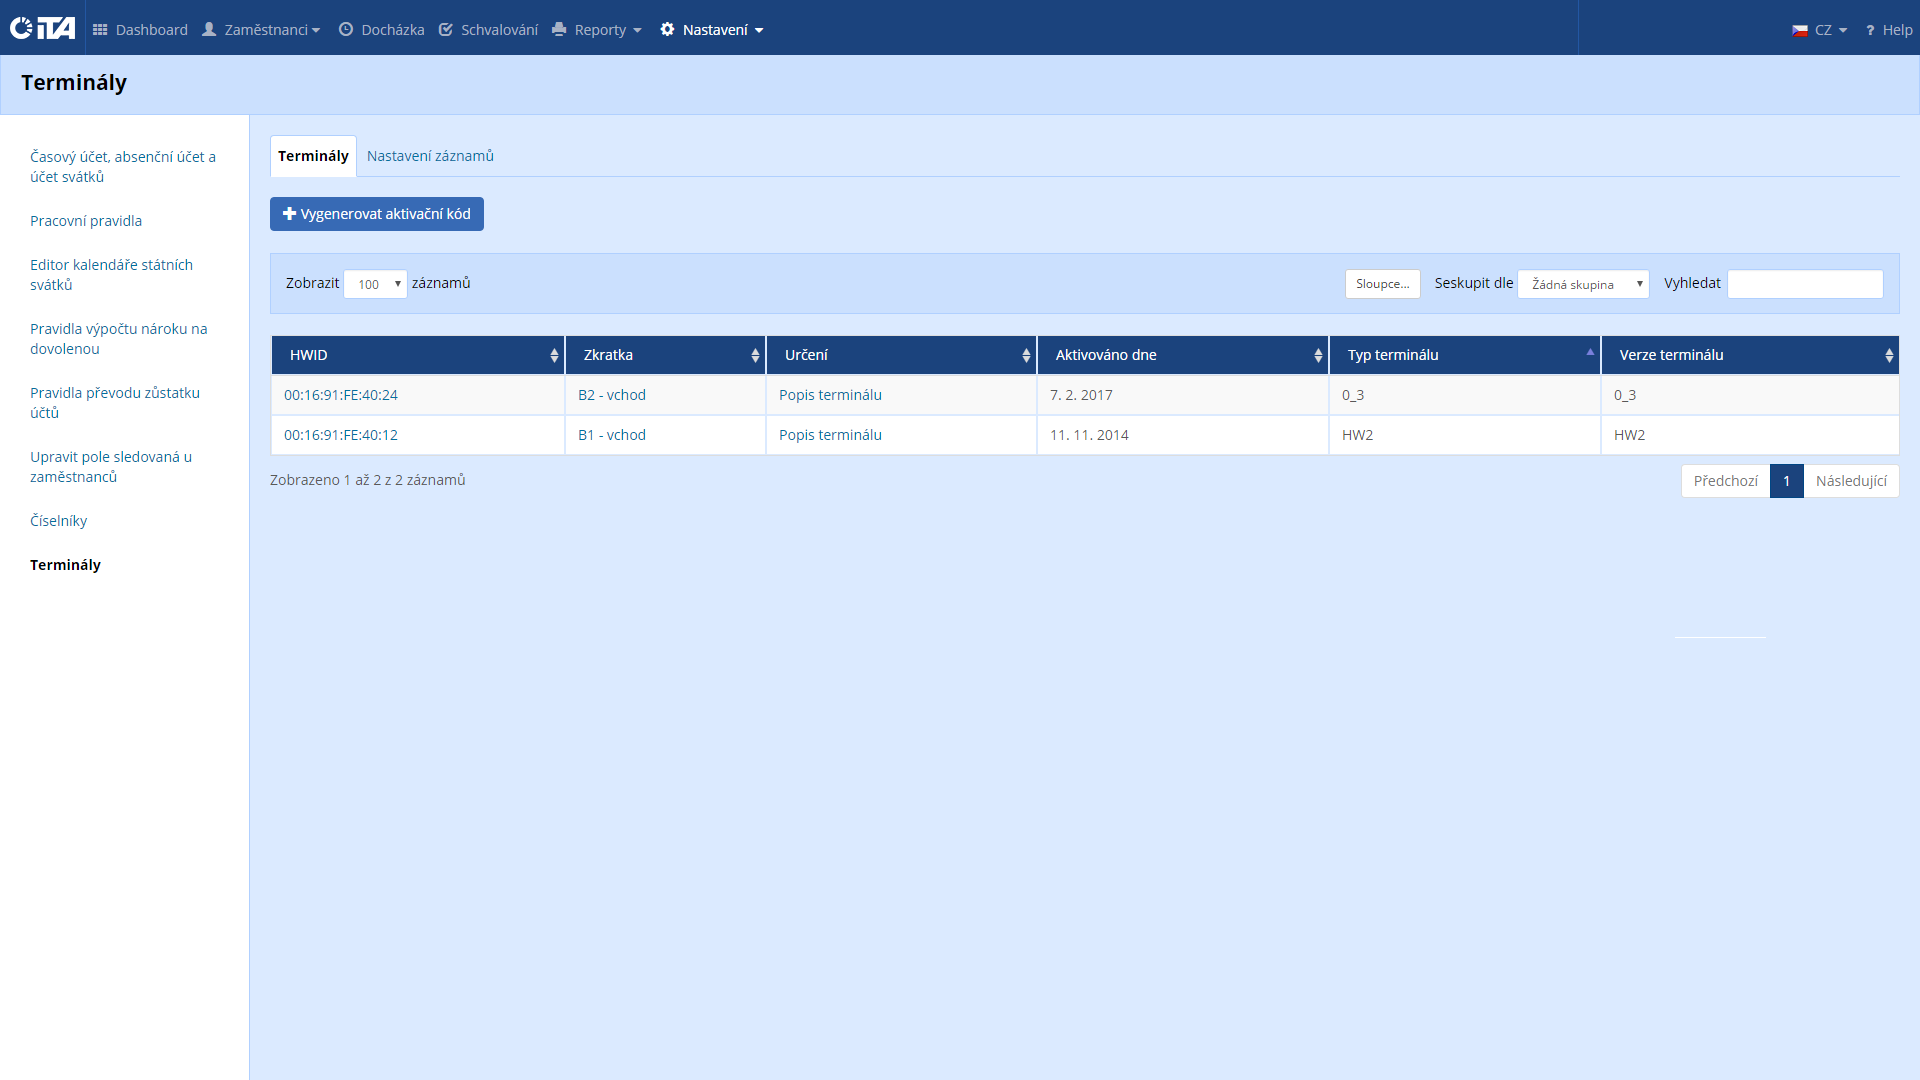
Task: Click Vygenerovat aktivační kód button
Action: coord(377,214)
